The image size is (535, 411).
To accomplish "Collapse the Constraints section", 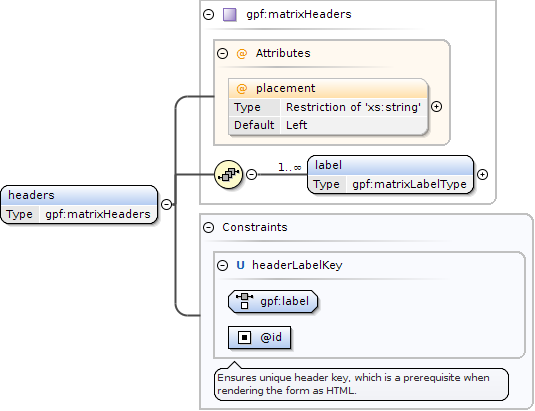I will (x=208, y=227).
